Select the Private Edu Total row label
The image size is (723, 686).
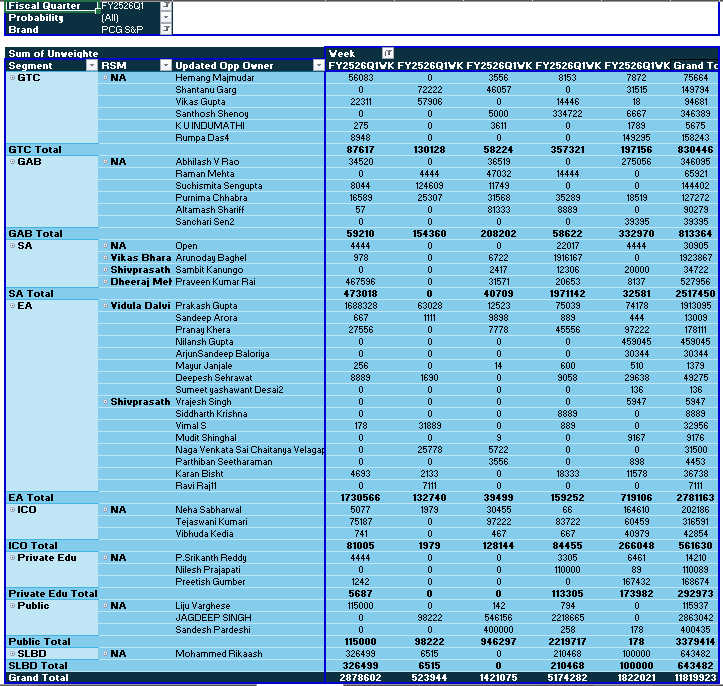tap(52, 593)
